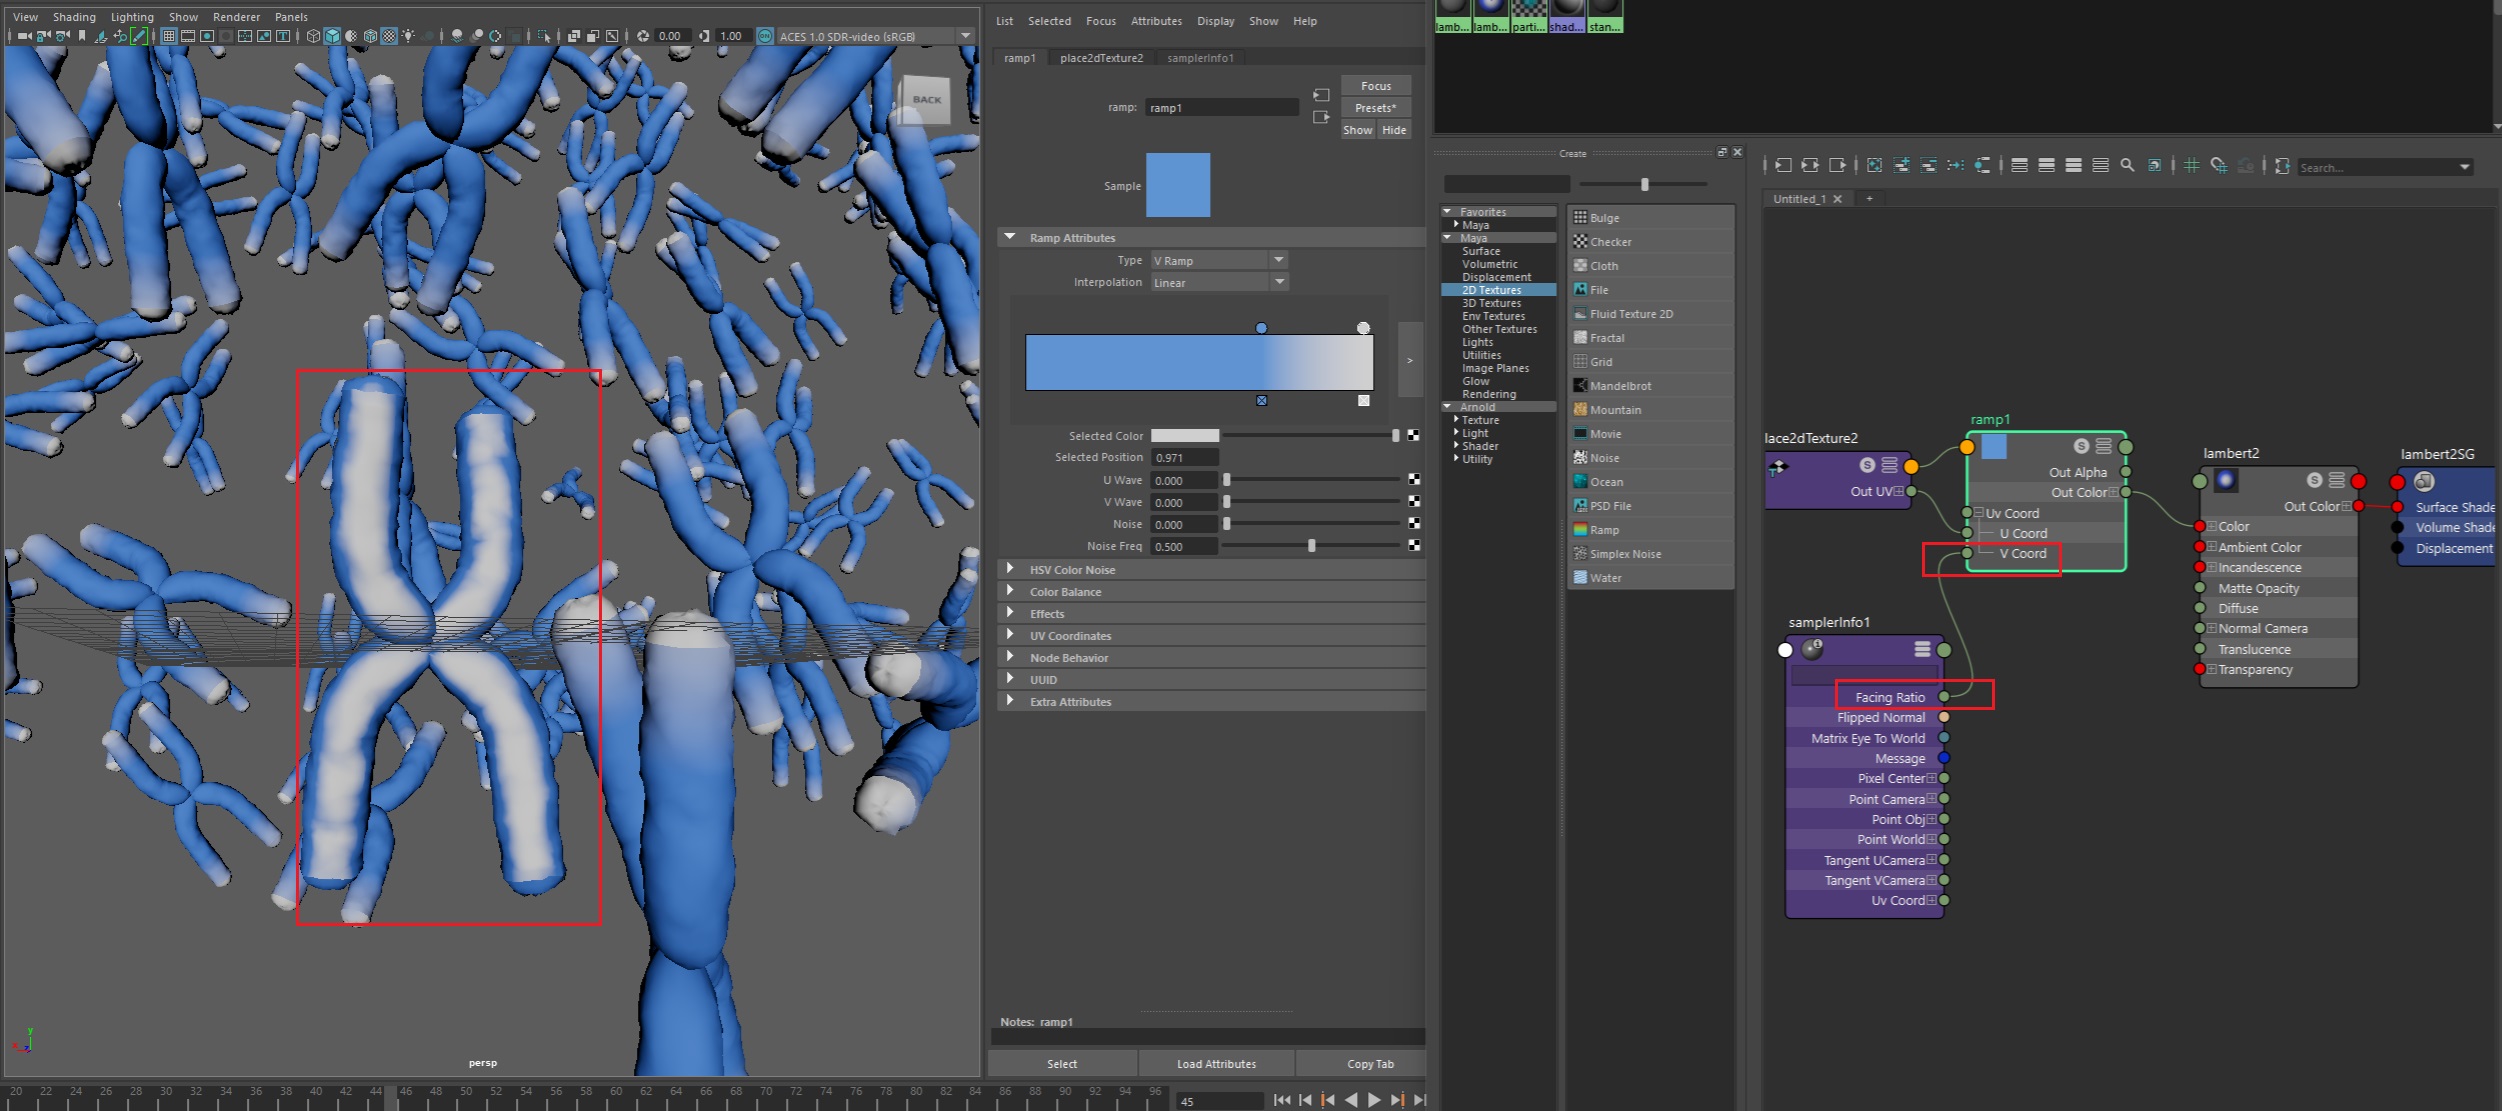Click the Node Editor magnifier search icon
The height and width of the screenshot is (1111, 2502).
tap(2127, 166)
